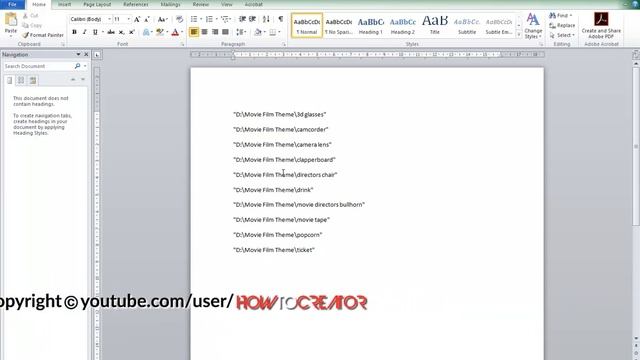Switch to the Page Layout tab
The width and height of the screenshot is (640, 360).
(x=97, y=4)
